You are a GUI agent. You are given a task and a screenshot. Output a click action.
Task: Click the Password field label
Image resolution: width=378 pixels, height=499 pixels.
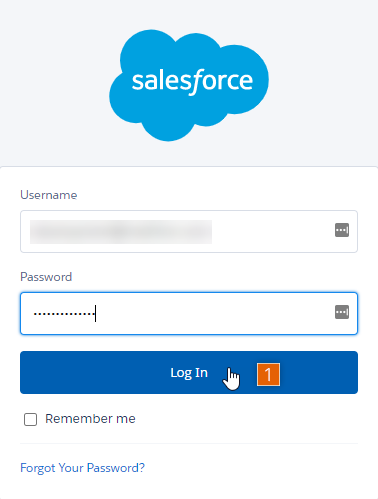pyautogui.click(x=46, y=277)
